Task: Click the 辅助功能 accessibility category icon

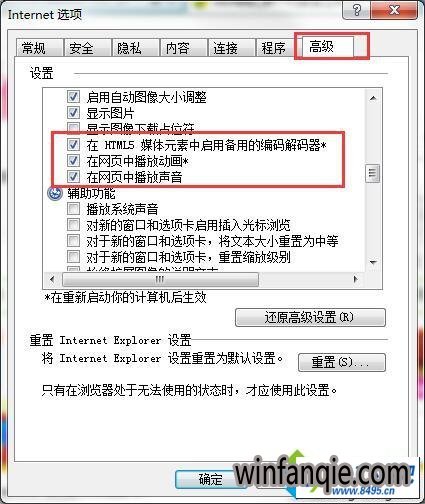Action: point(55,194)
